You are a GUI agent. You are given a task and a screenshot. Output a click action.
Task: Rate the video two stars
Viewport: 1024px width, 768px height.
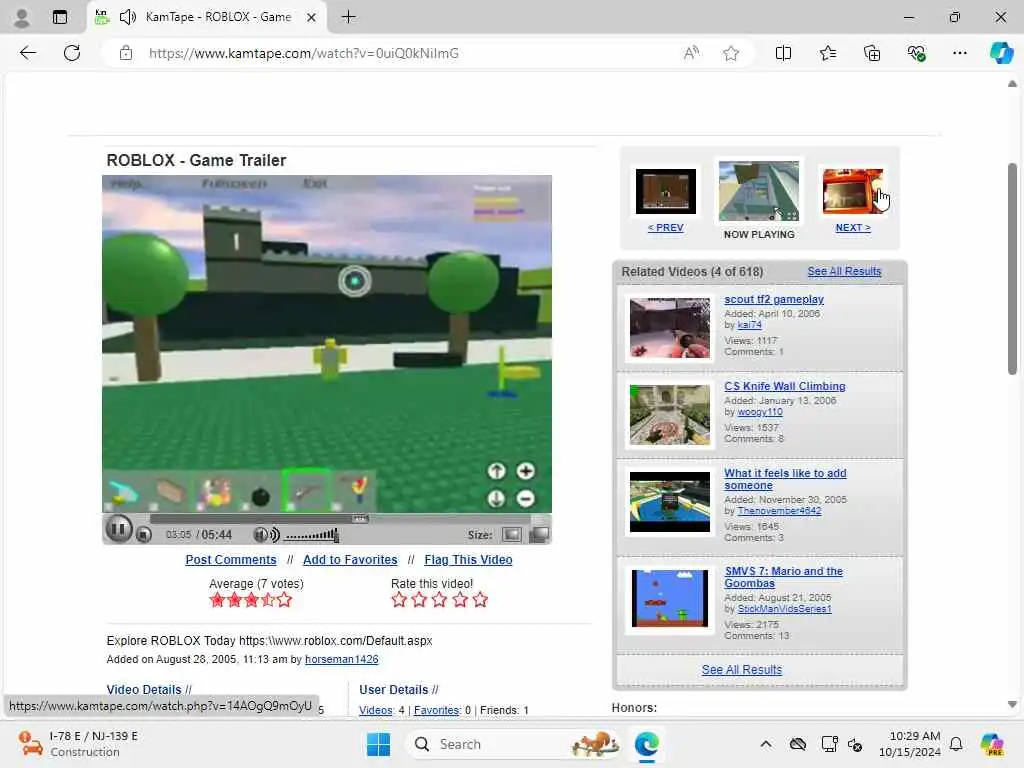[x=419, y=600]
